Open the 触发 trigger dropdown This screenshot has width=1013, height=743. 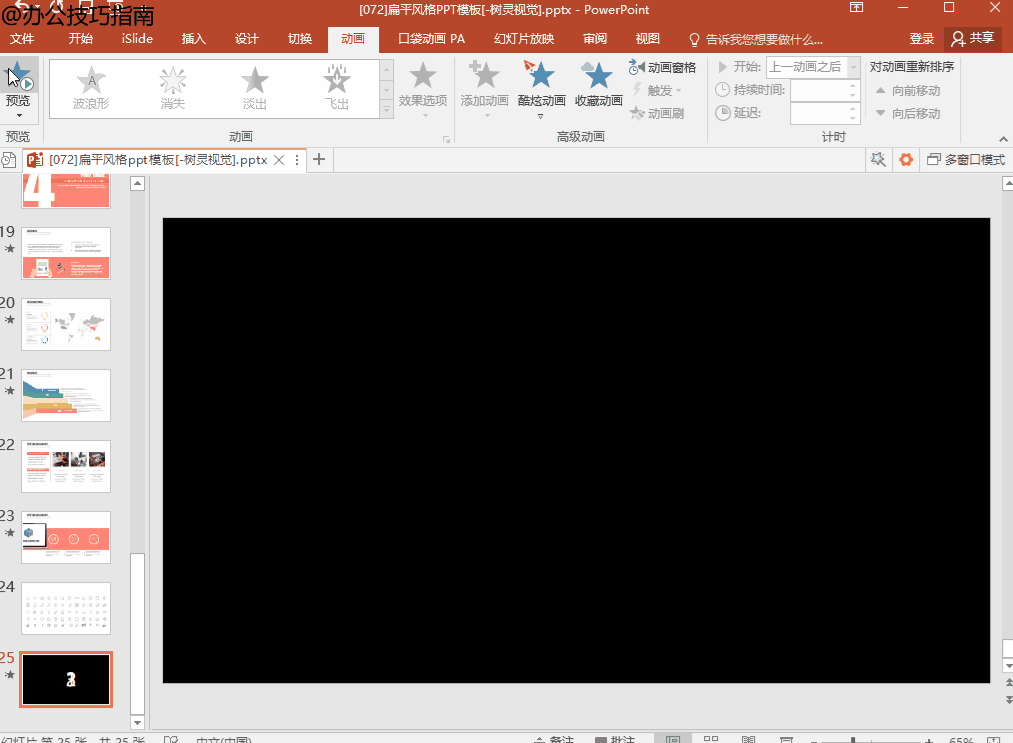coord(656,90)
